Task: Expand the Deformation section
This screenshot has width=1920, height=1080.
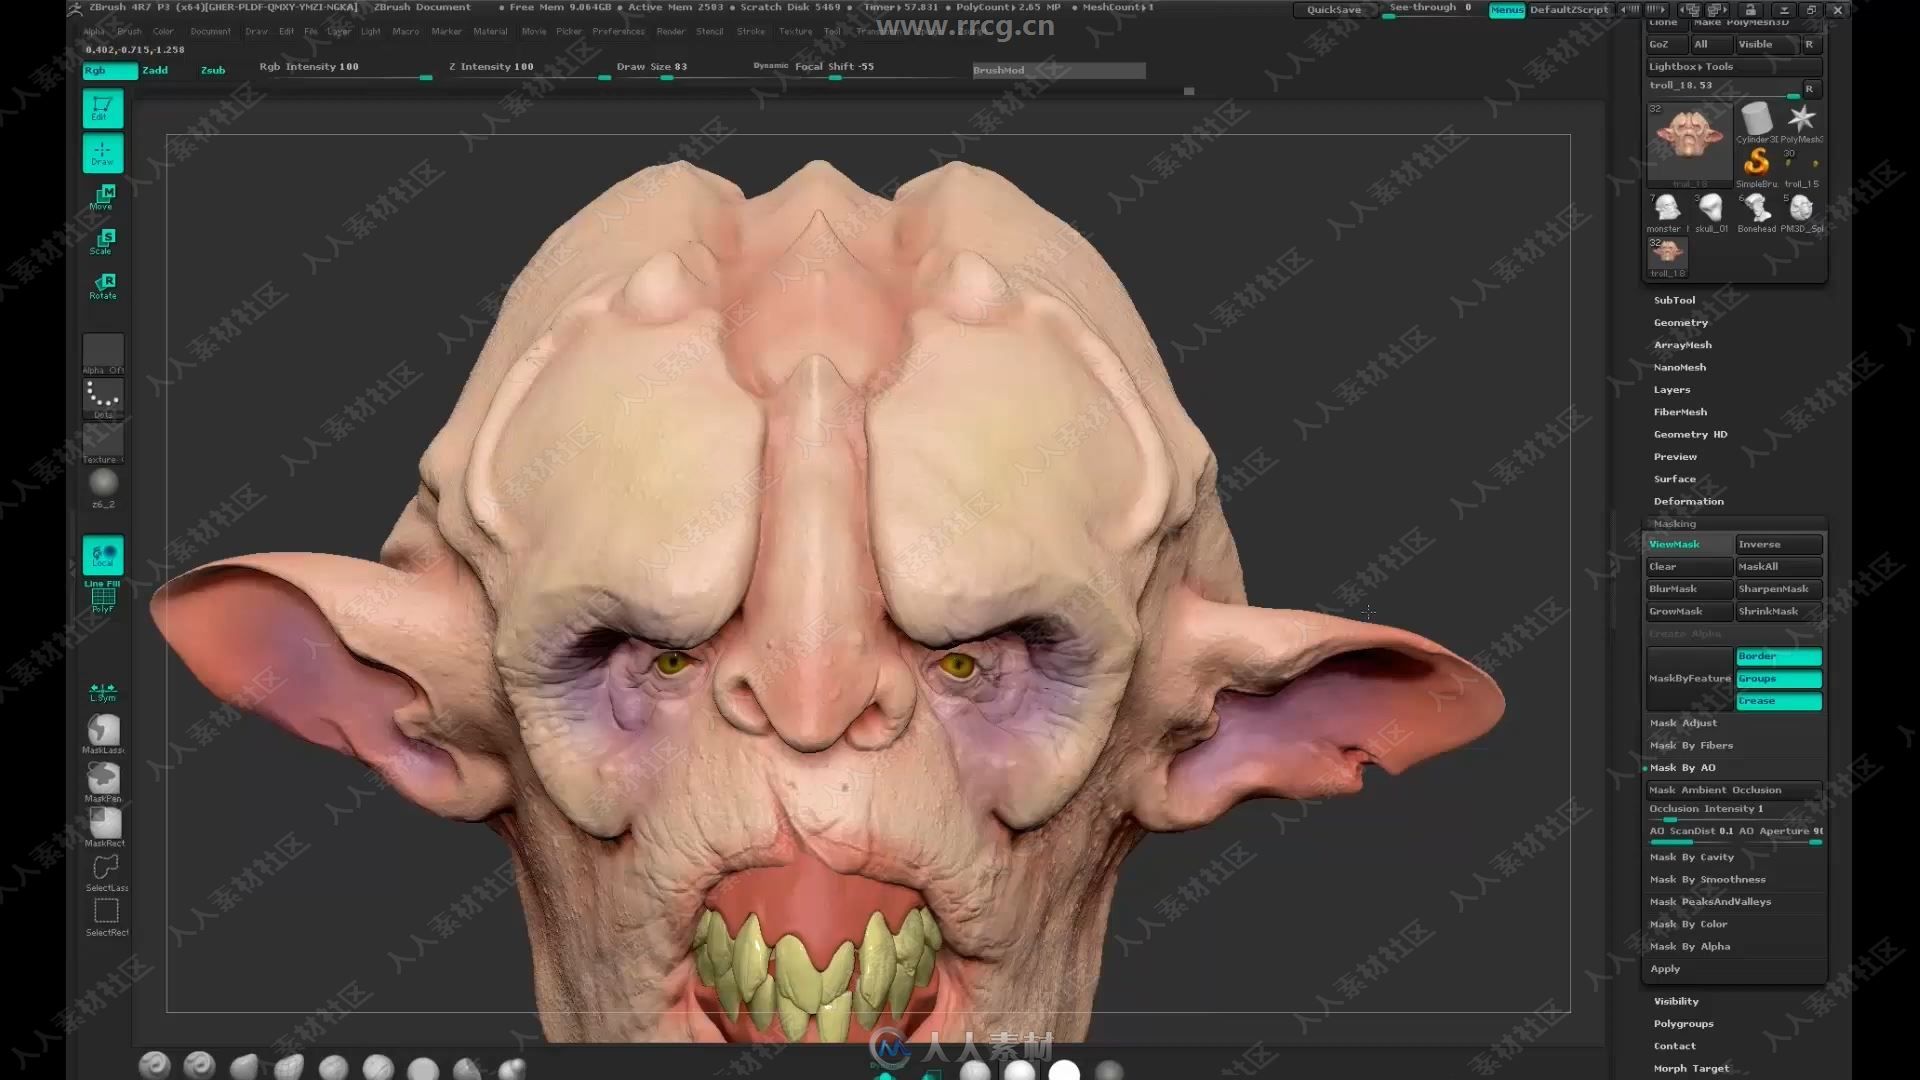Action: (x=1689, y=501)
